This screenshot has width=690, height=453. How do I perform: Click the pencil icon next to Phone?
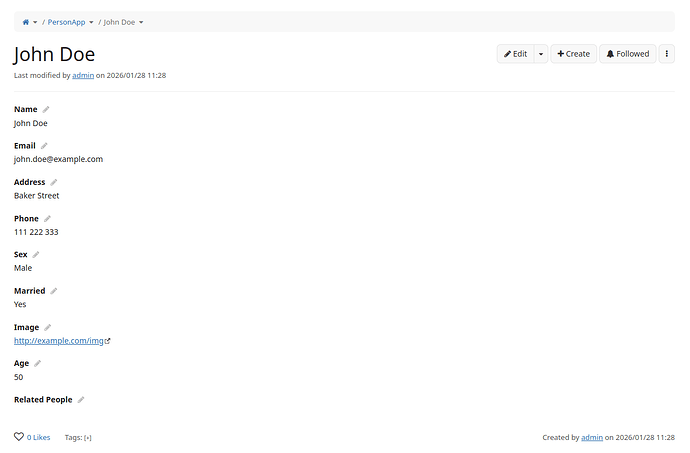(47, 218)
